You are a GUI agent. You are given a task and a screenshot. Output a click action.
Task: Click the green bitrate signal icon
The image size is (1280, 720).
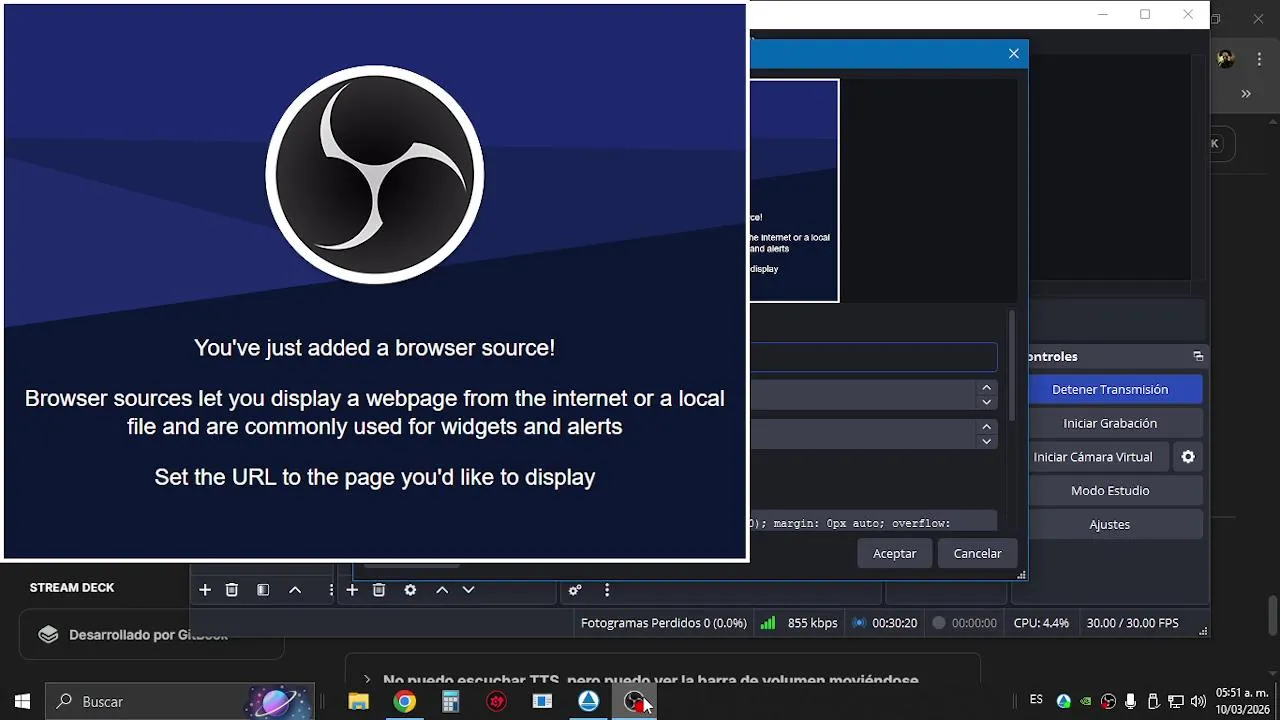tap(768, 623)
